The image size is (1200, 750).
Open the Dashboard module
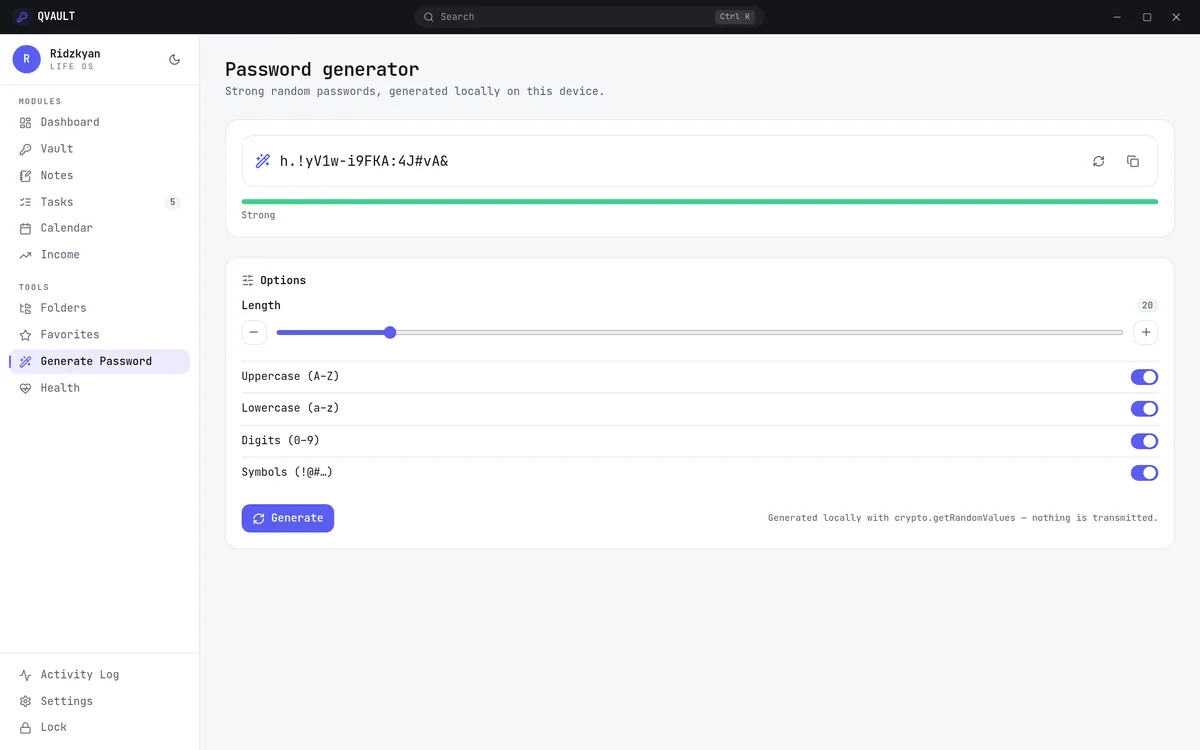coord(70,122)
